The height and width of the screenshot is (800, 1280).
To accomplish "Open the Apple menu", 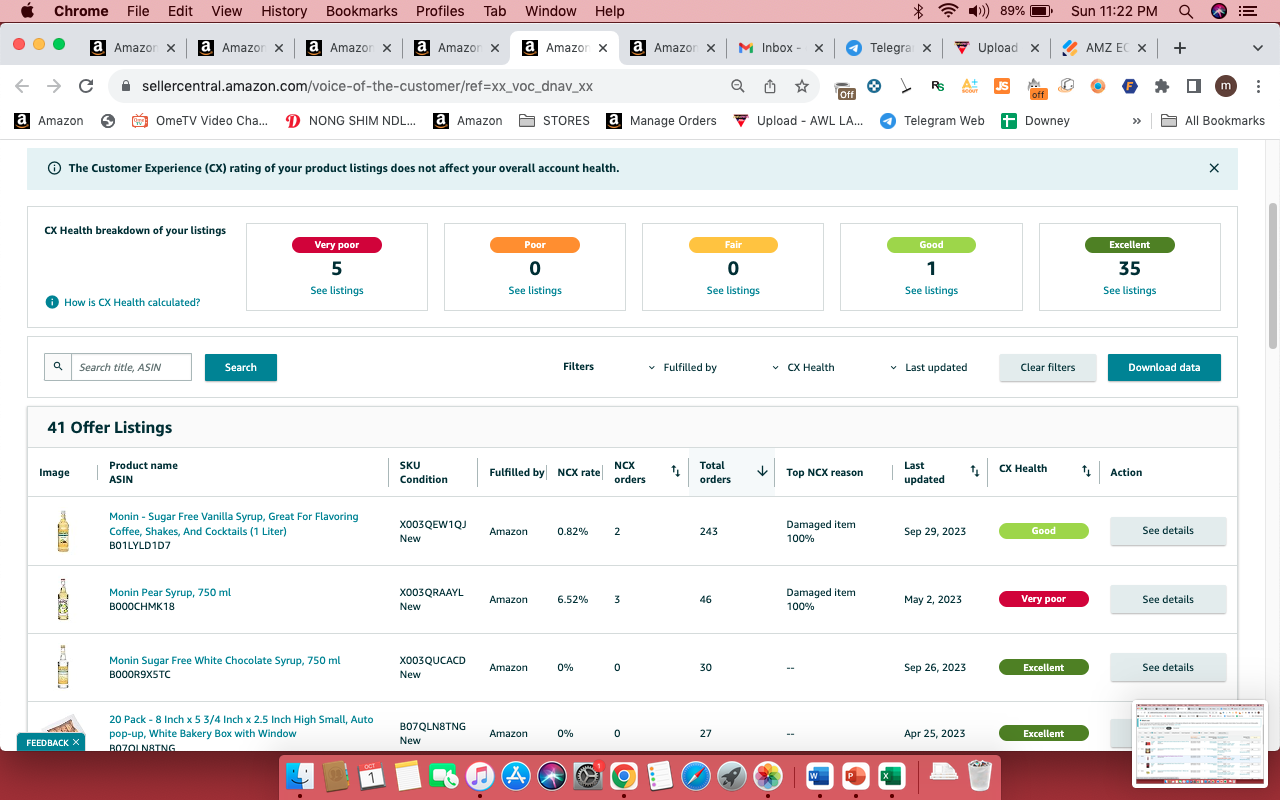I will [27, 11].
